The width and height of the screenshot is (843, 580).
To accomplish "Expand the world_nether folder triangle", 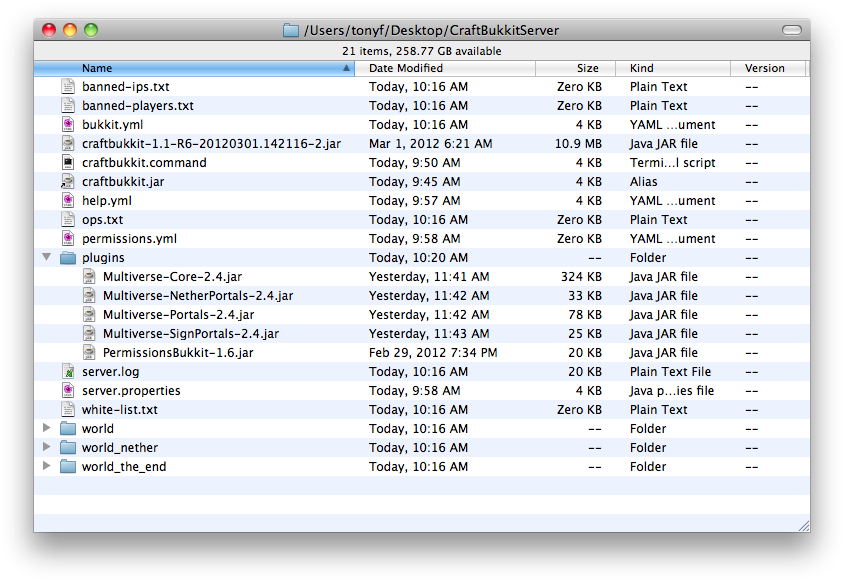I will click(47, 447).
